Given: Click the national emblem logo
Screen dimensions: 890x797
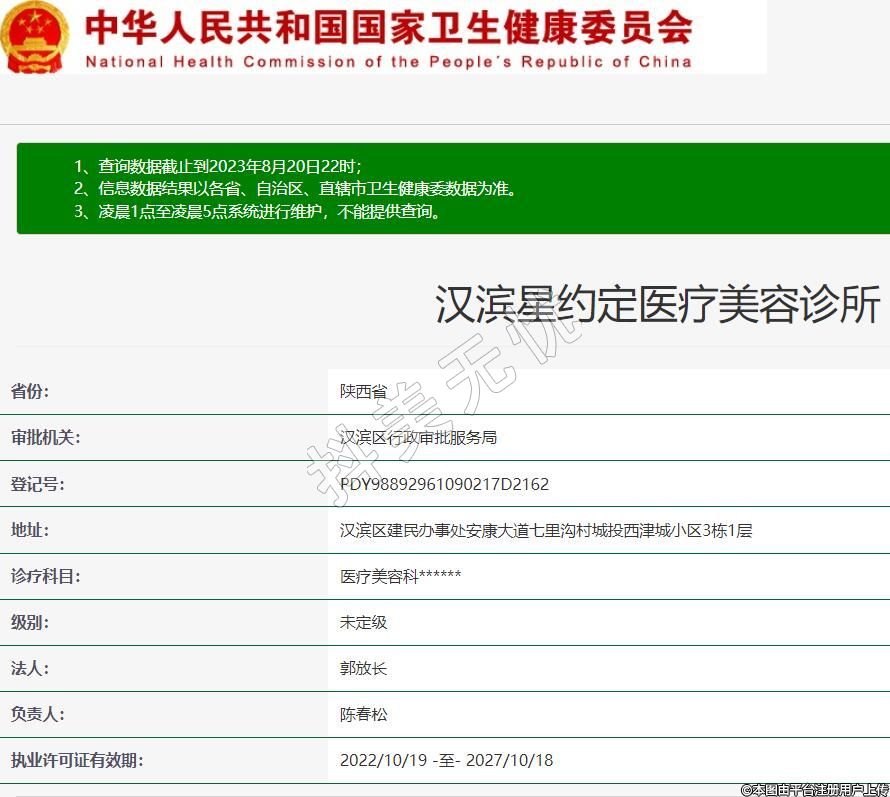Looking at the screenshot, I should coord(35,37).
